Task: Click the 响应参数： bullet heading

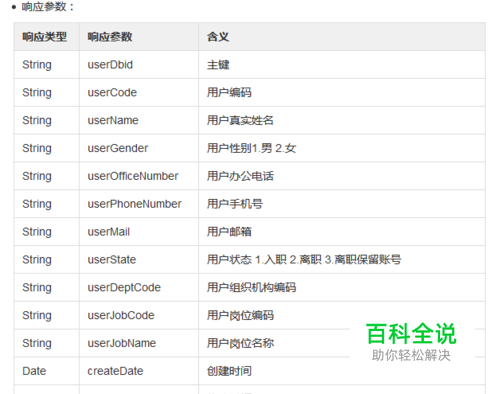Action: pyautogui.click(x=48, y=7)
